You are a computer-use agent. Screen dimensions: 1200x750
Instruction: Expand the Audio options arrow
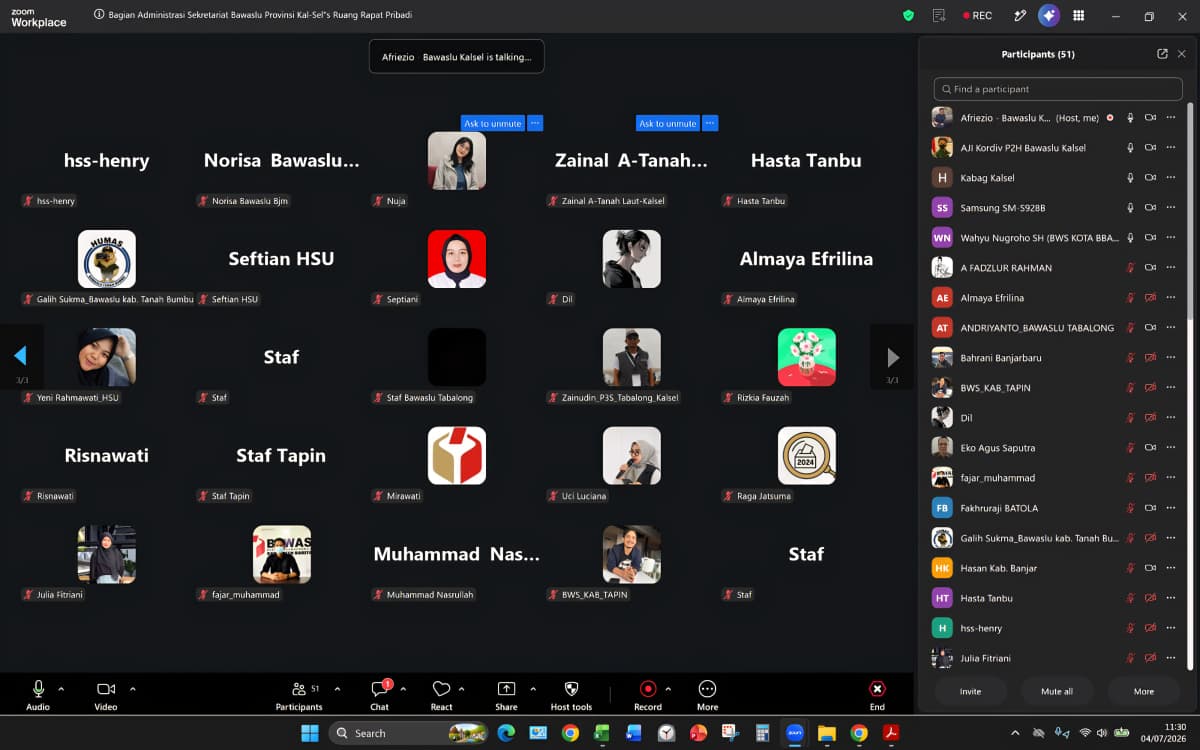[x=61, y=689]
